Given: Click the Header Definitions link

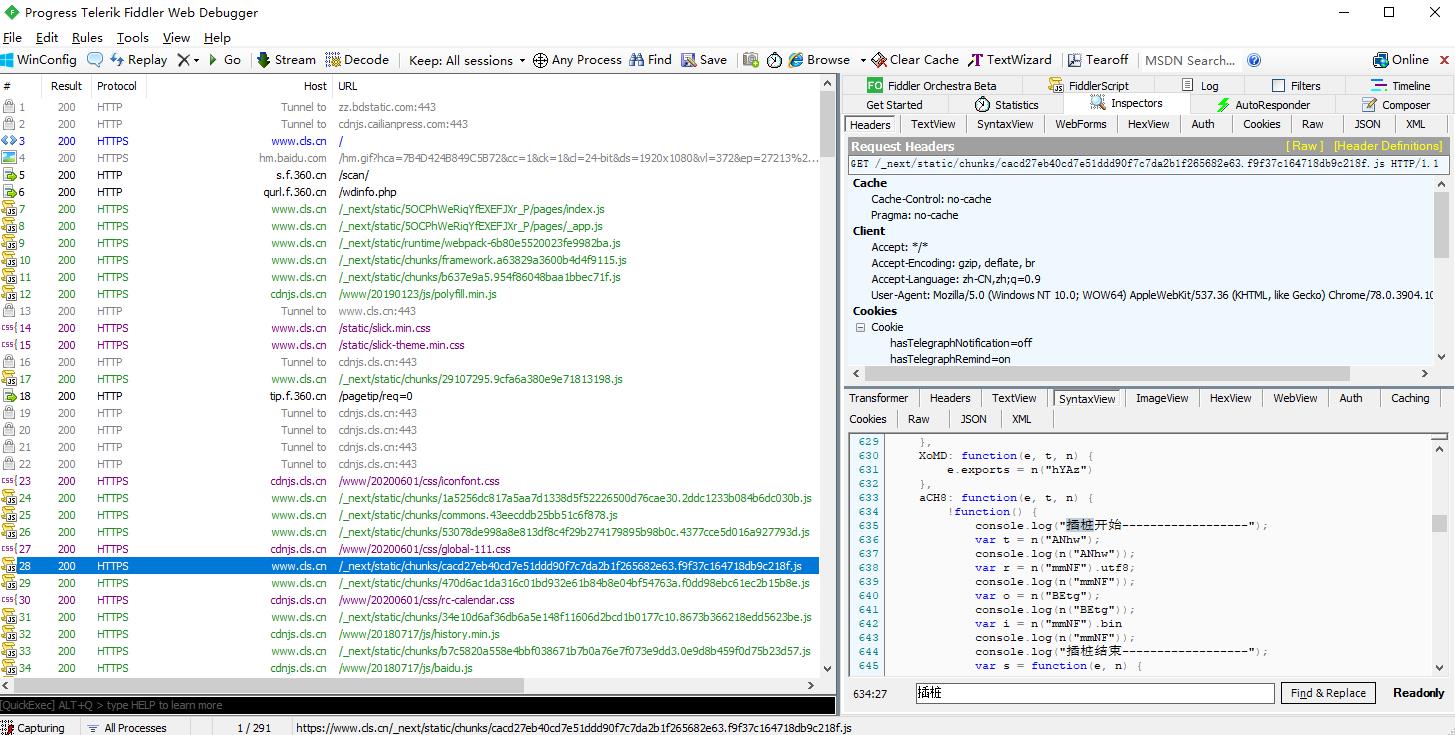Looking at the screenshot, I should tap(1388, 146).
